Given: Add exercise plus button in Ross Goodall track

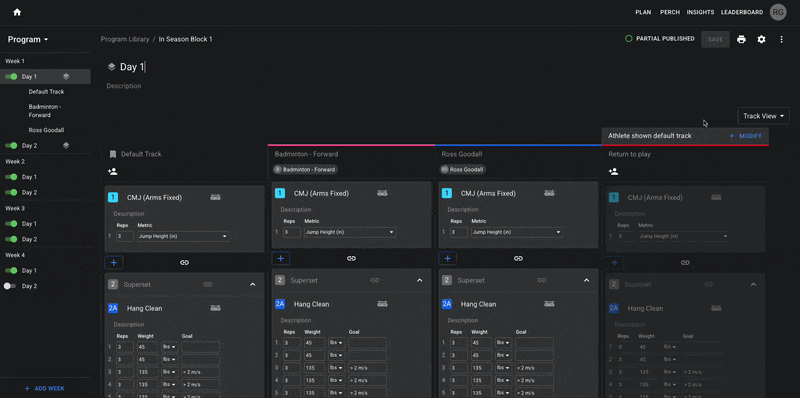Looking at the screenshot, I should 447,258.
